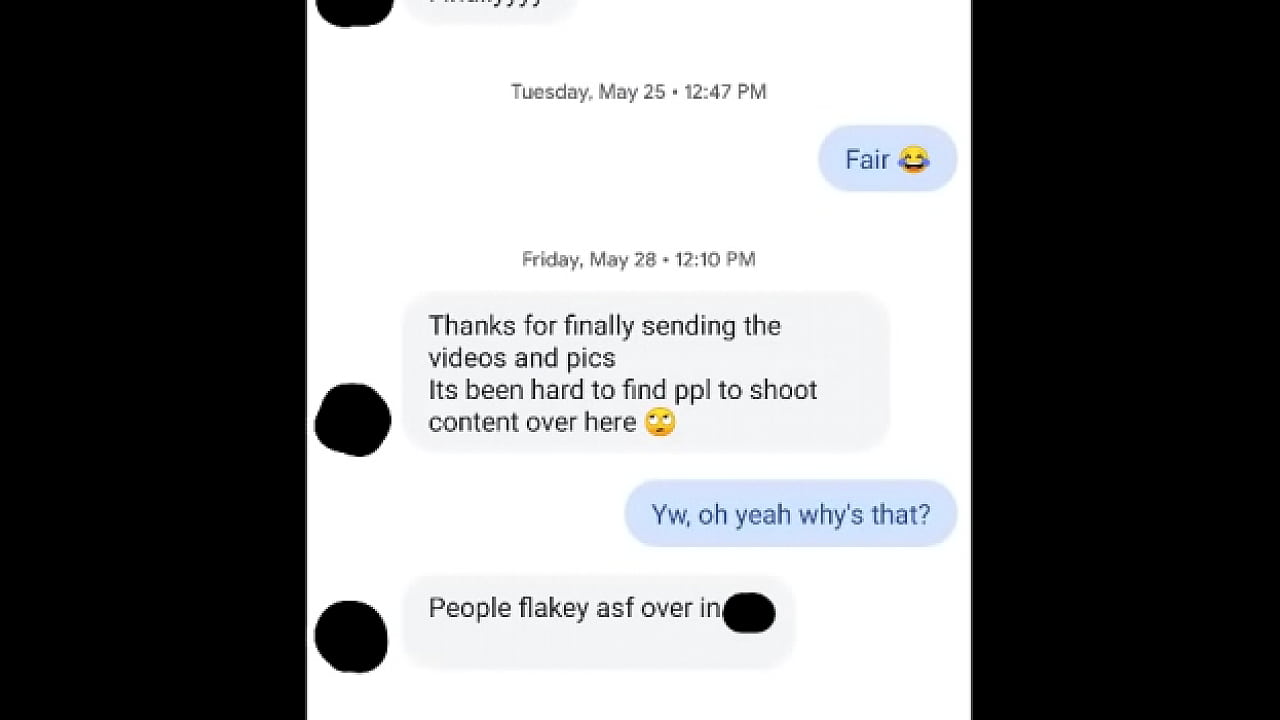The width and height of the screenshot is (1280, 720).
Task: Tap the partially visible avatar at the top
Action: pos(354,10)
